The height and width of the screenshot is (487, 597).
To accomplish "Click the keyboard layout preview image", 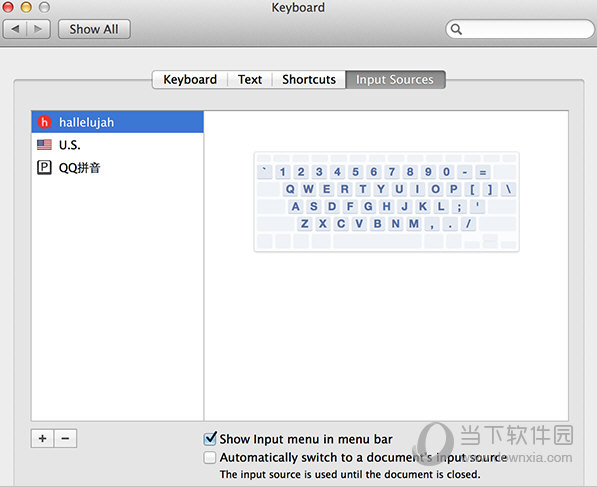I will click(386, 201).
